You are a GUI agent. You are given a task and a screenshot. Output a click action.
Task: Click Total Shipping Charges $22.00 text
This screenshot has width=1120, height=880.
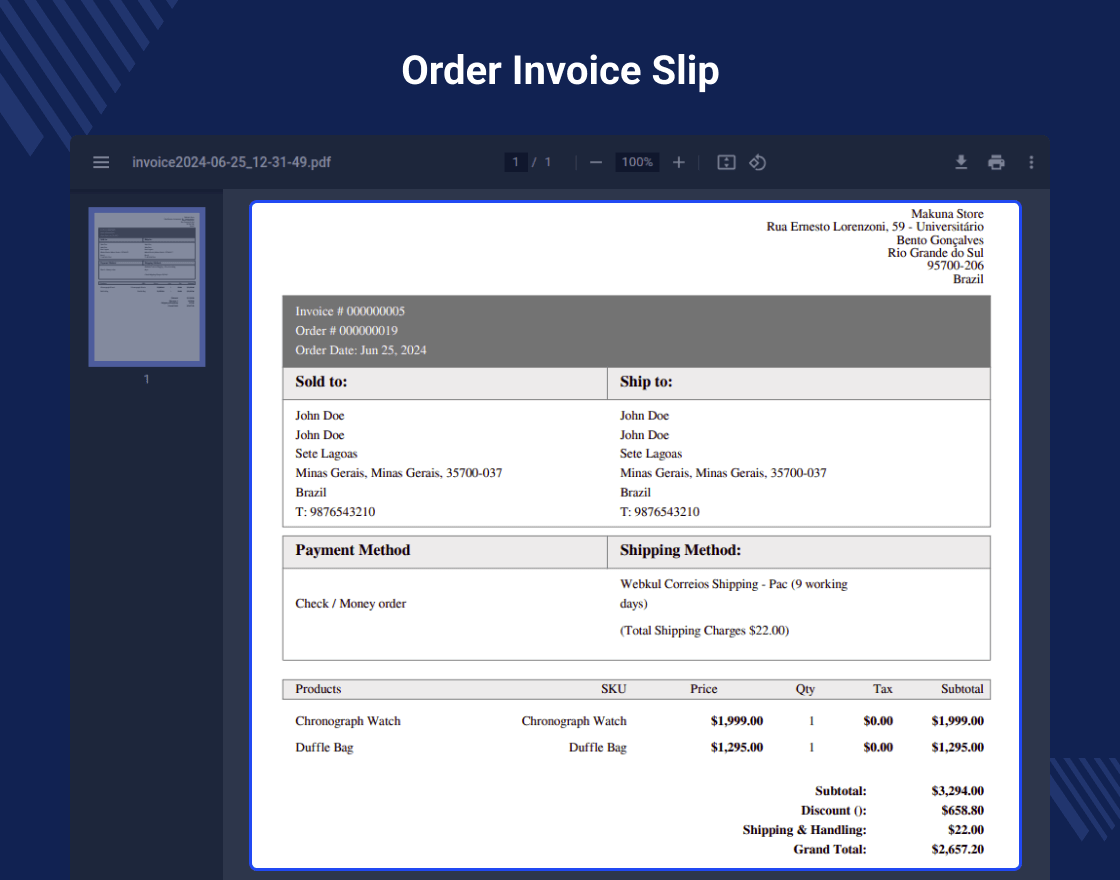click(x=704, y=631)
